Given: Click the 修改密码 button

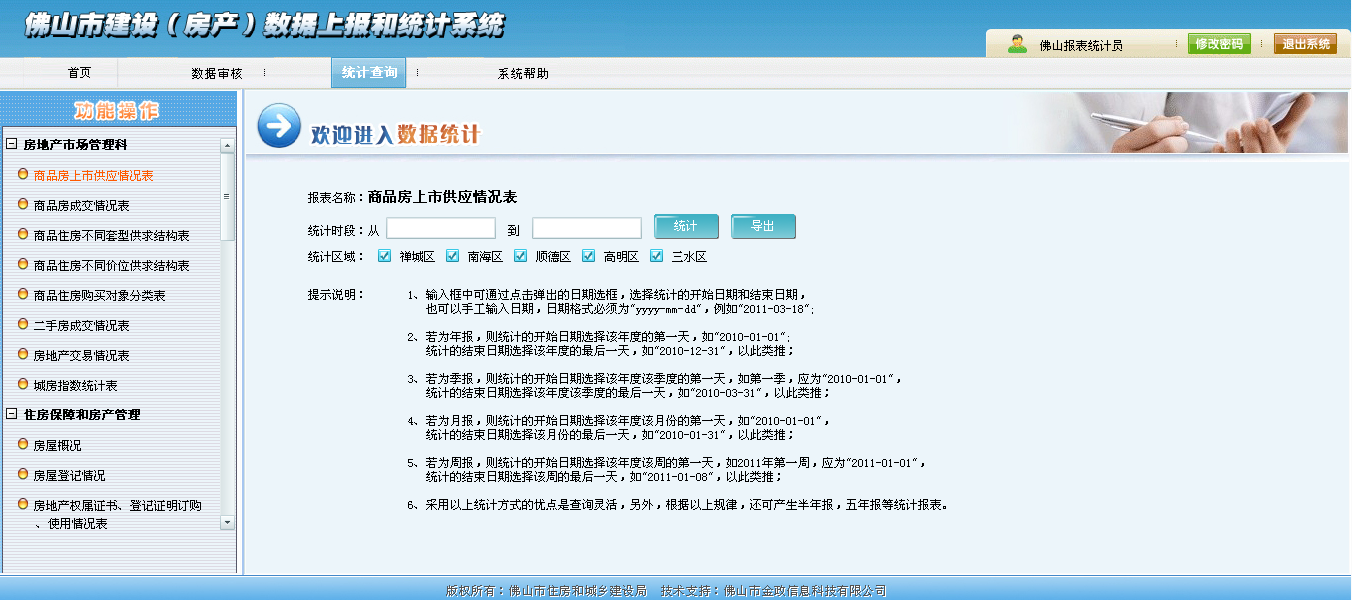Looking at the screenshot, I should pos(1219,44).
